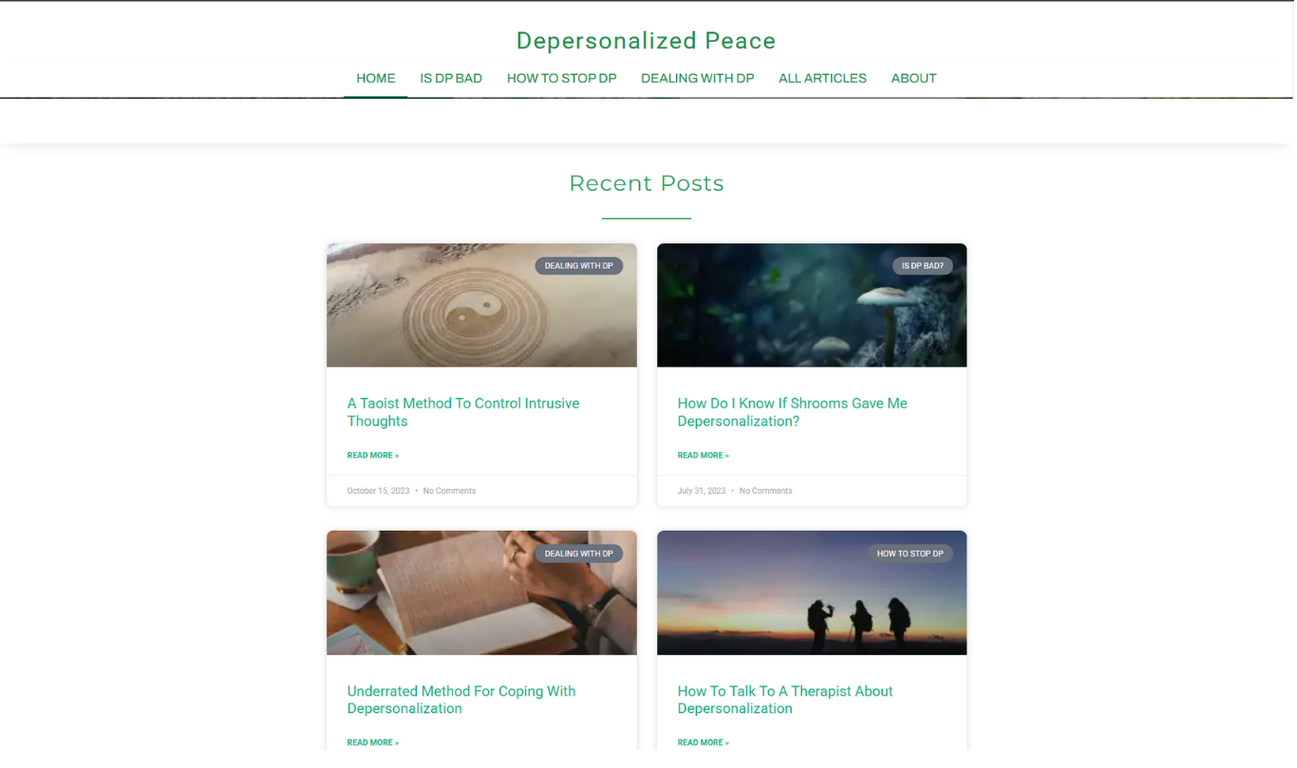The image size is (1297, 768).
Task: Open Underrated Method For Coping article title
Action: [x=462, y=701]
